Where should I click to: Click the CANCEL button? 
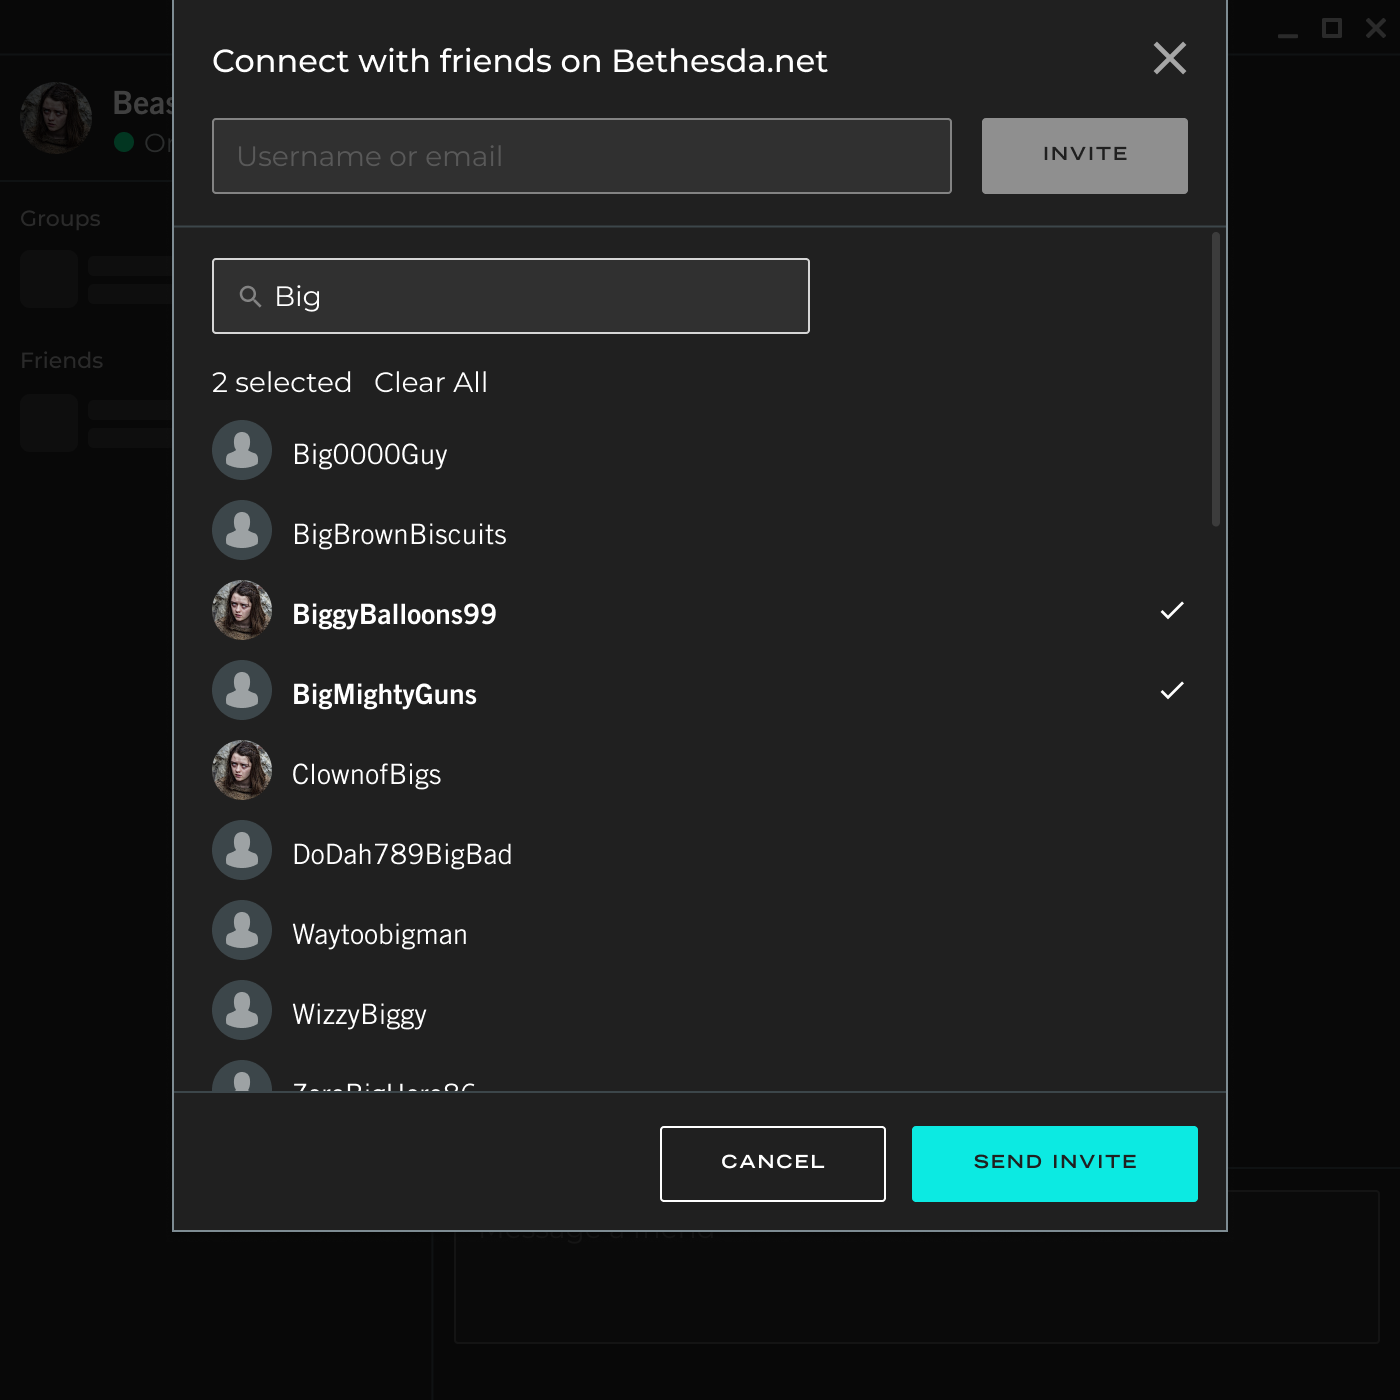pos(772,1163)
